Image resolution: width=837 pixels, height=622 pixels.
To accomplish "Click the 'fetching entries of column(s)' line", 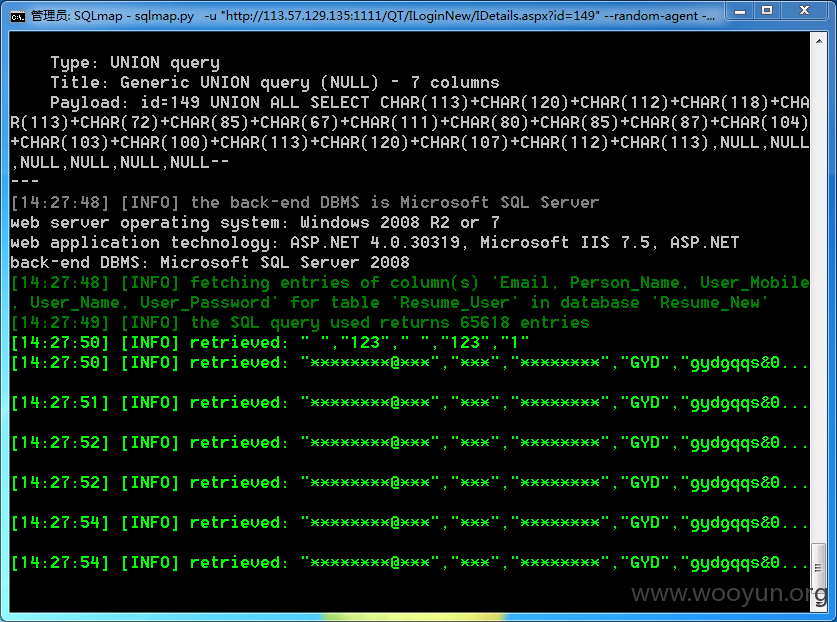I will 410,283.
